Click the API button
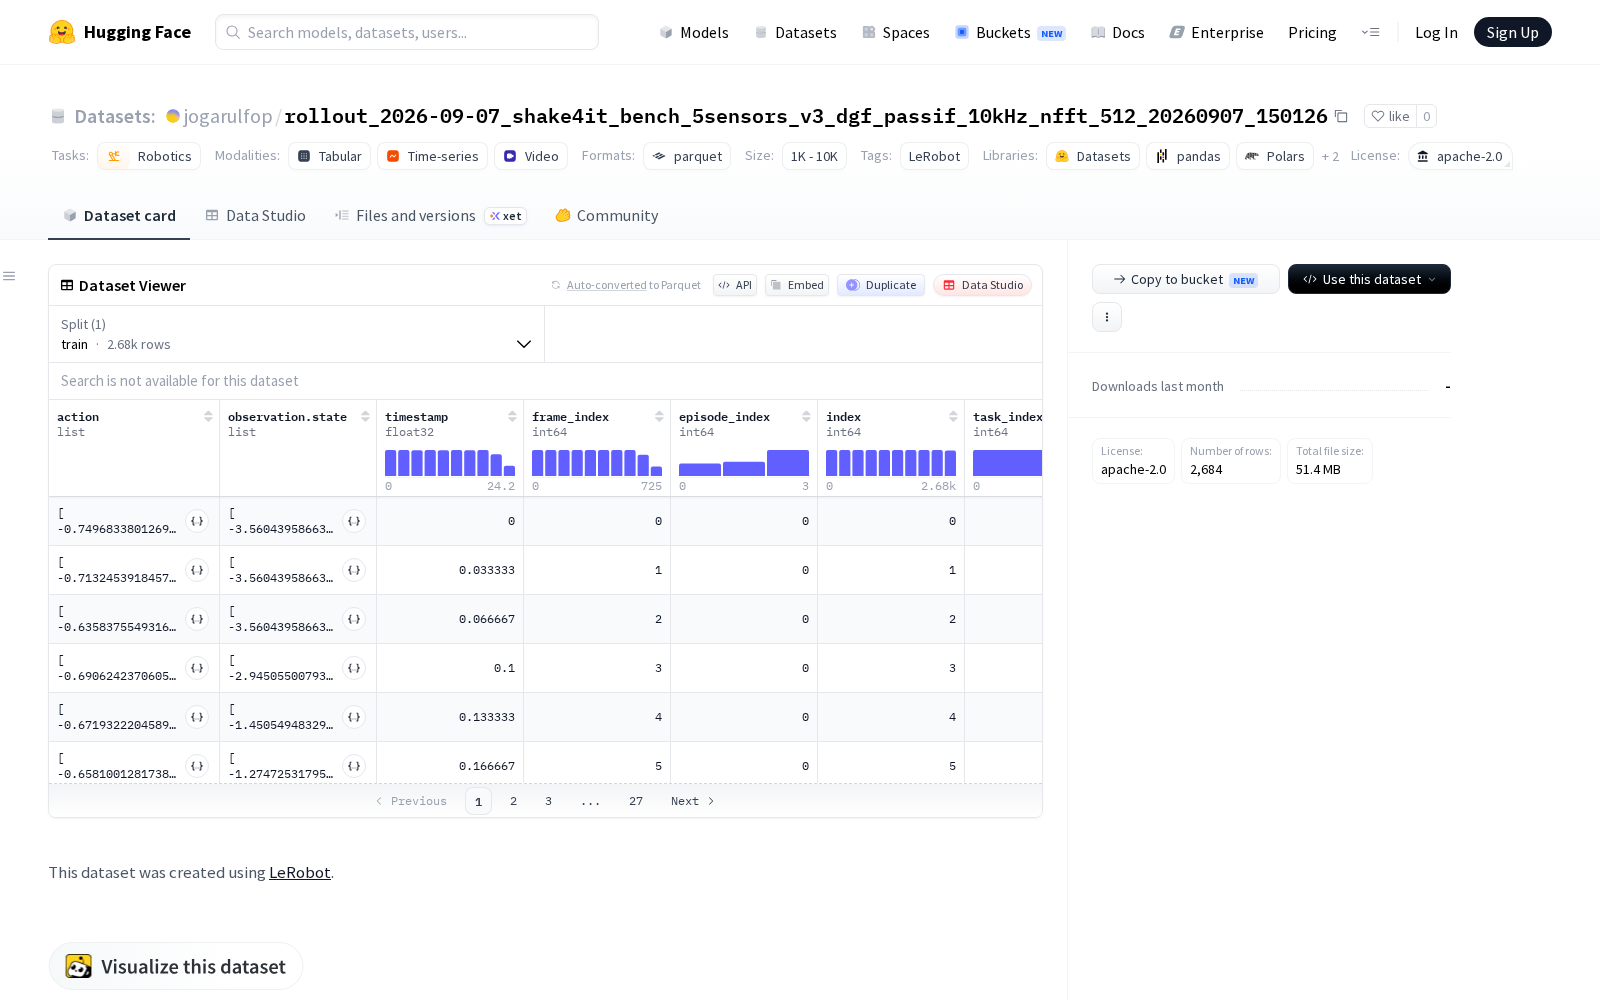Screen dimensions: 1600x1000 pos(735,285)
